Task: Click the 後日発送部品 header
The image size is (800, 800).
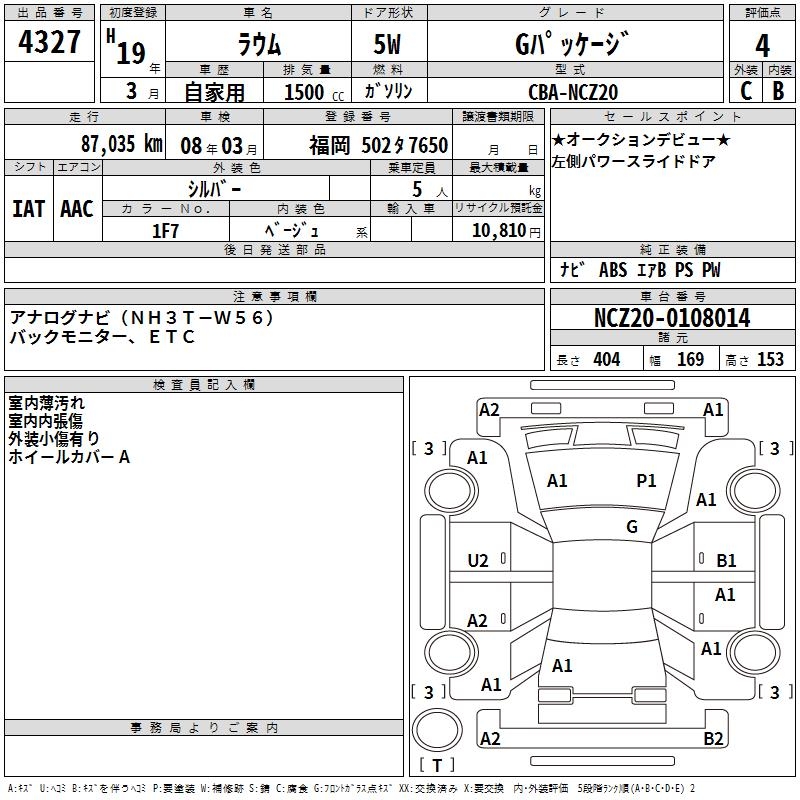Action: click(x=274, y=249)
